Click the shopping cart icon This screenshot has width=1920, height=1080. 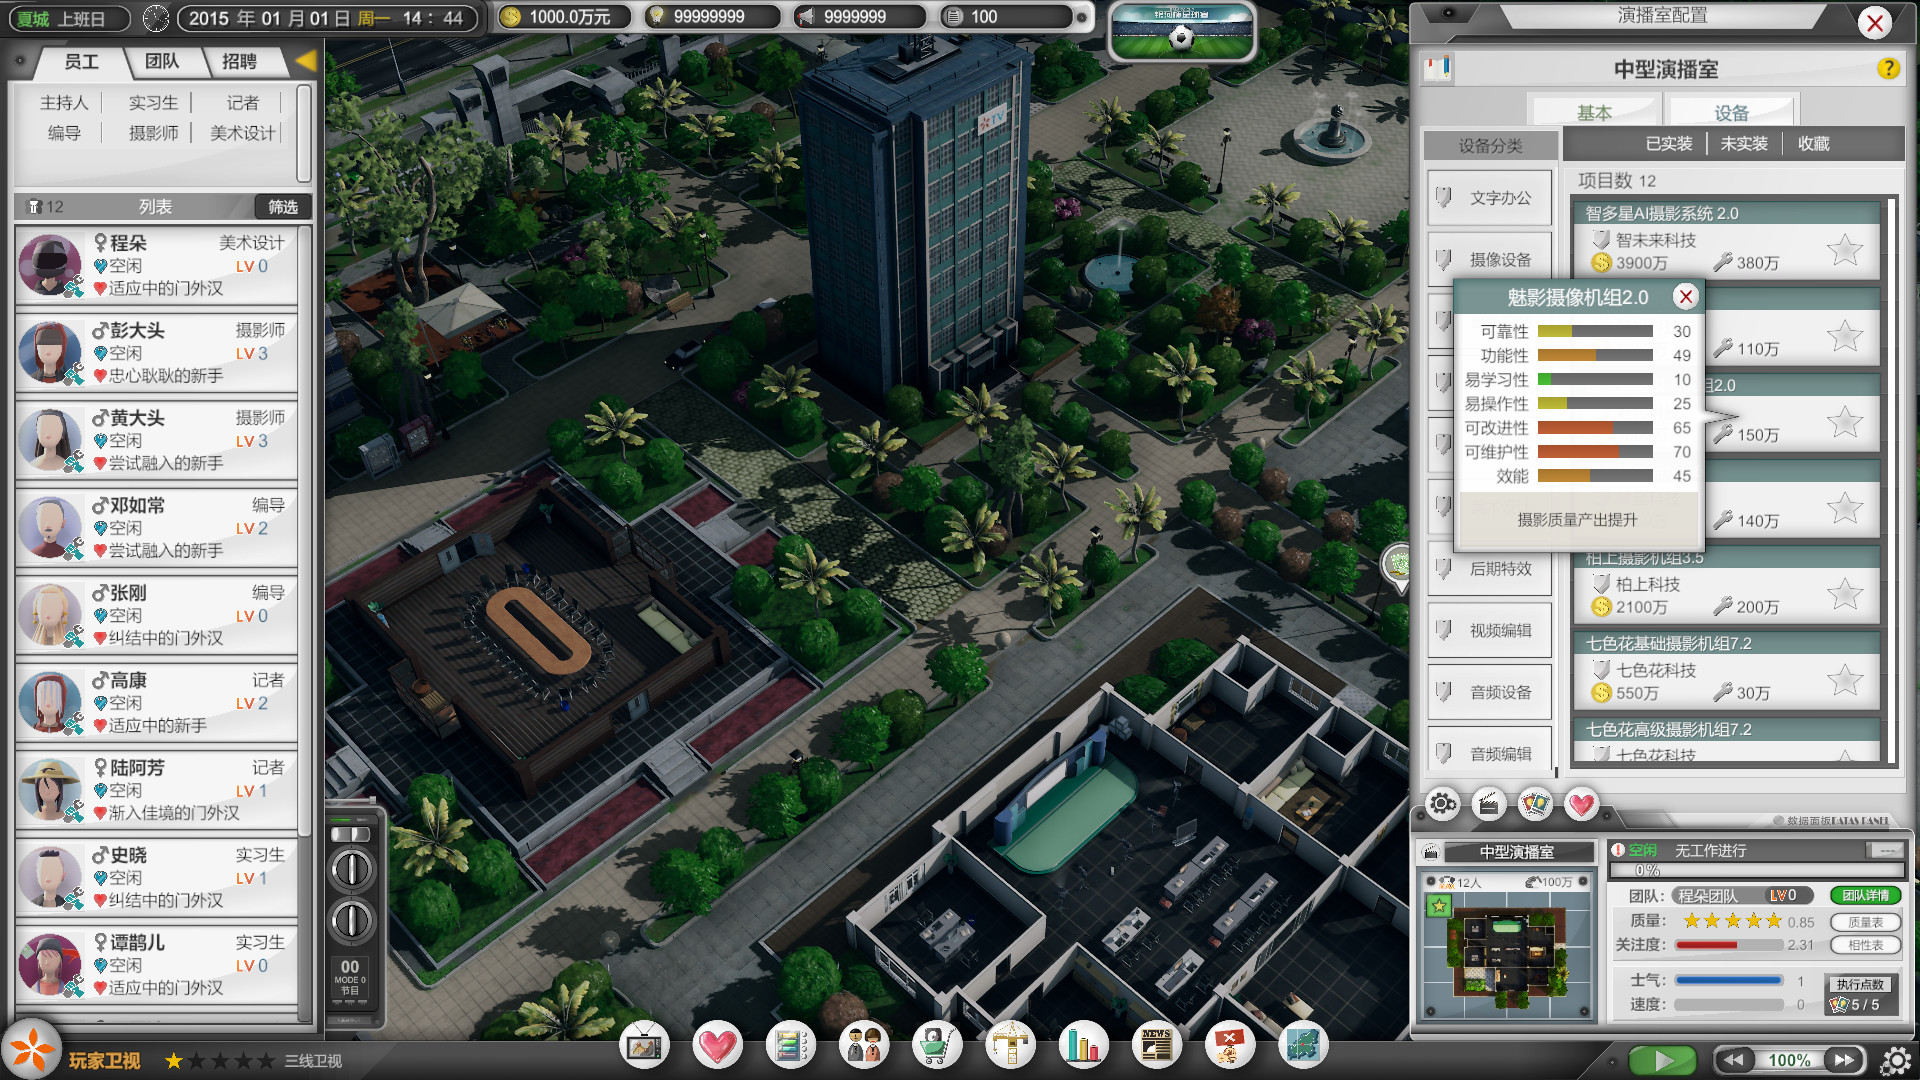click(x=936, y=1046)
